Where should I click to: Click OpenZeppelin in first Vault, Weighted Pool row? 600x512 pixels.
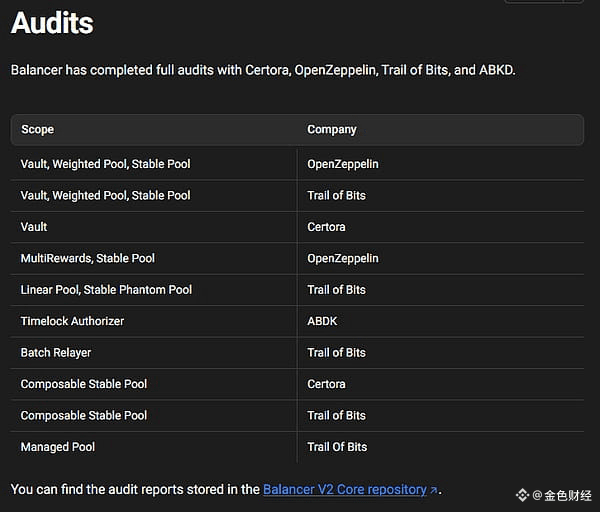tap(343, 164)
